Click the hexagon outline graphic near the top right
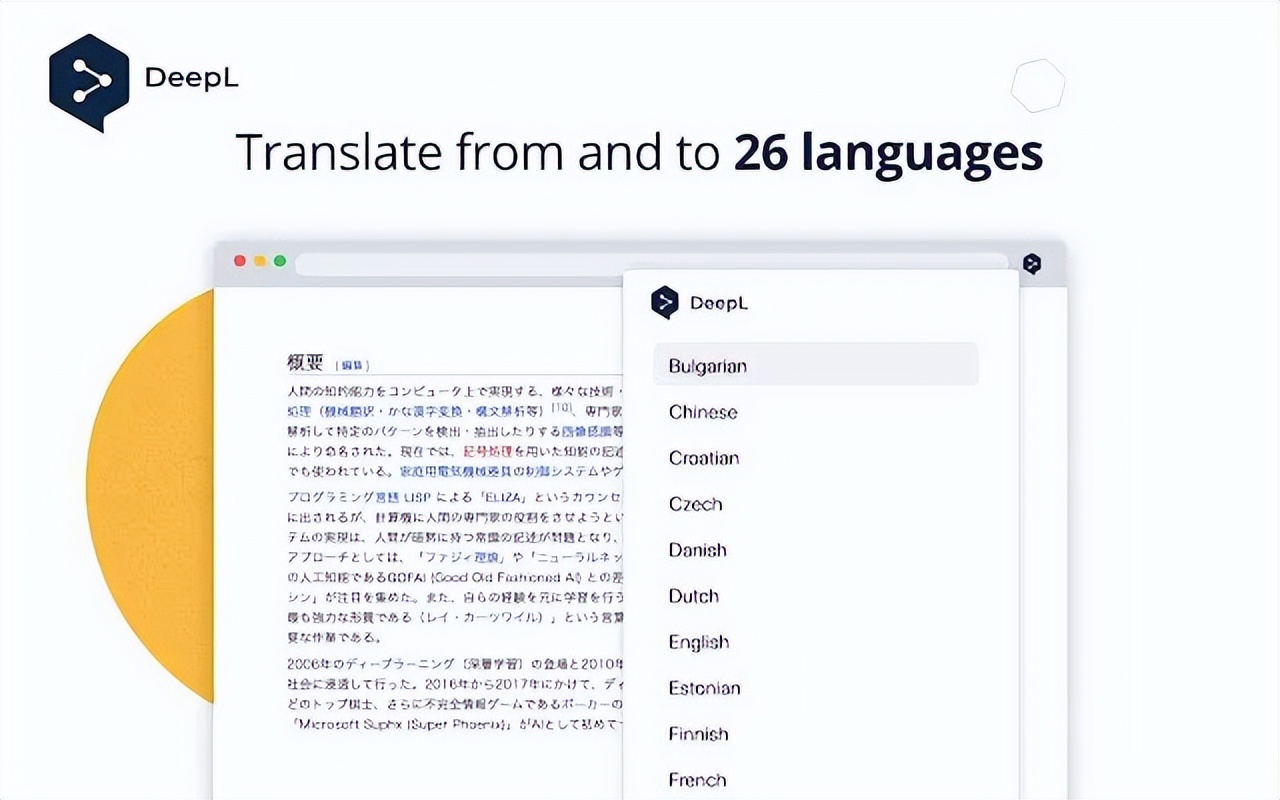This screenshot has width=1280, height=800. [x=1038, y=86]
